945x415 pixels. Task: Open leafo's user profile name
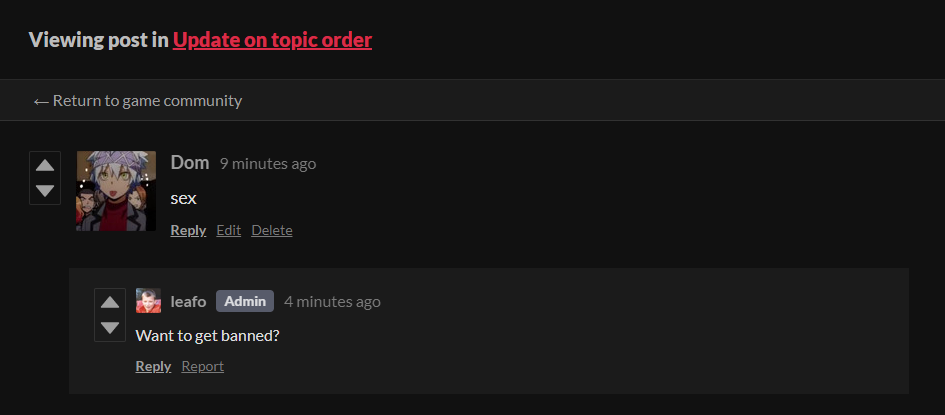[x=189, y=301]
